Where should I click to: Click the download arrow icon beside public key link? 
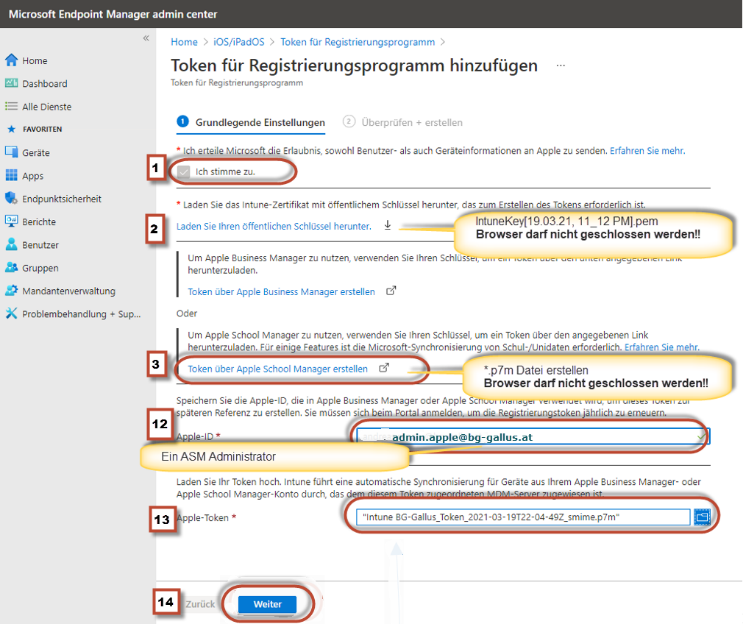click(388, 226)
